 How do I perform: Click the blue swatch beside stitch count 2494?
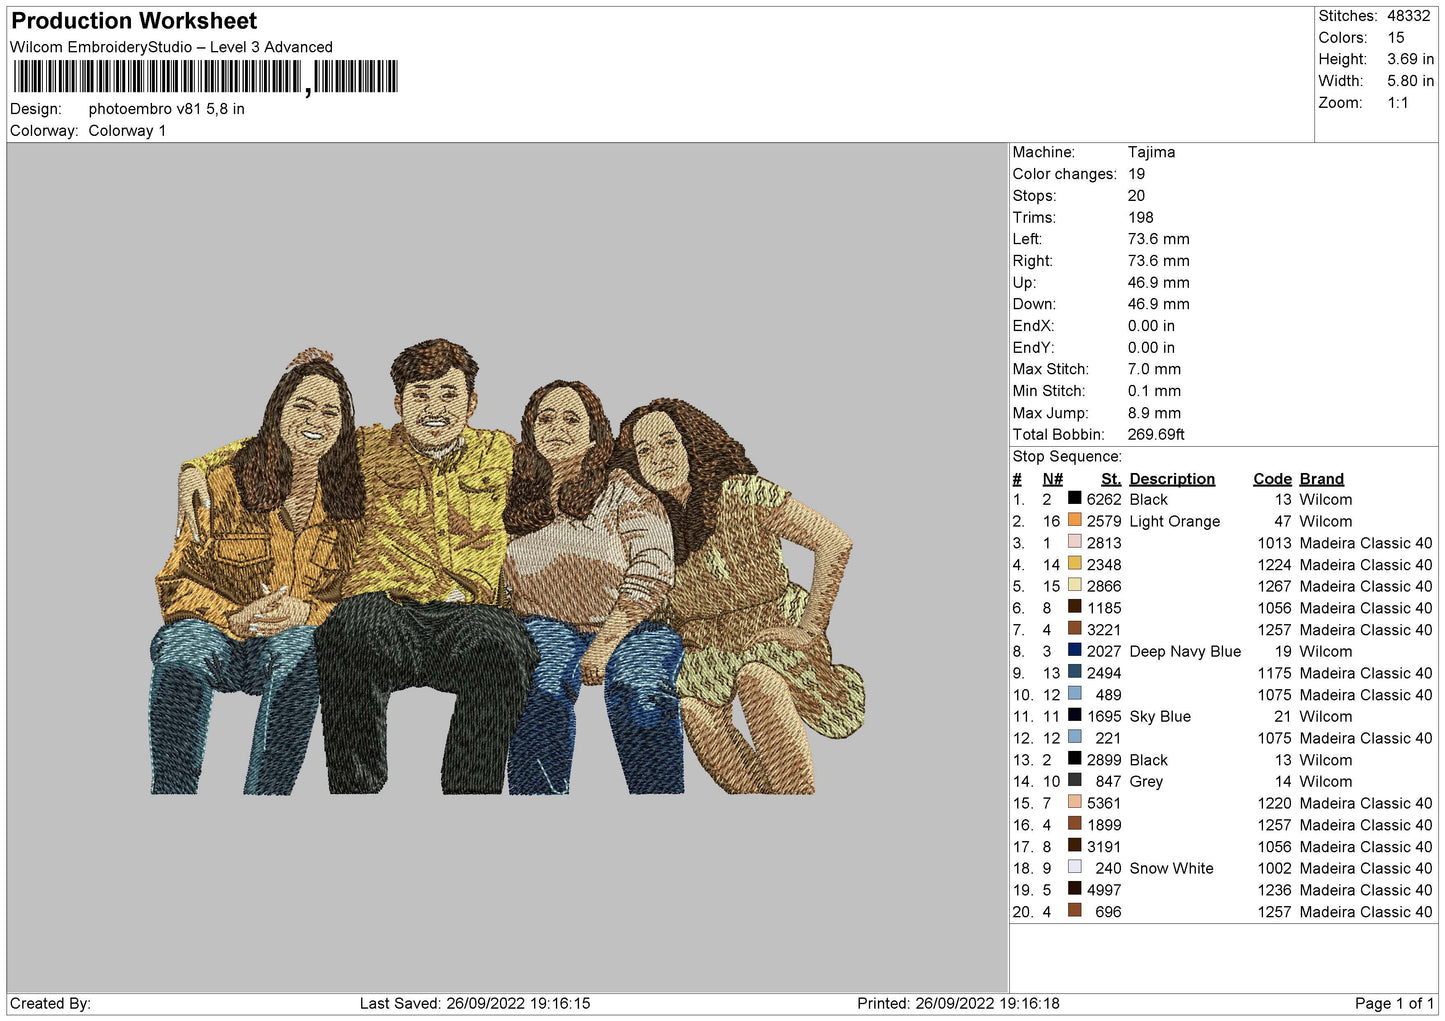[1074, 673]
